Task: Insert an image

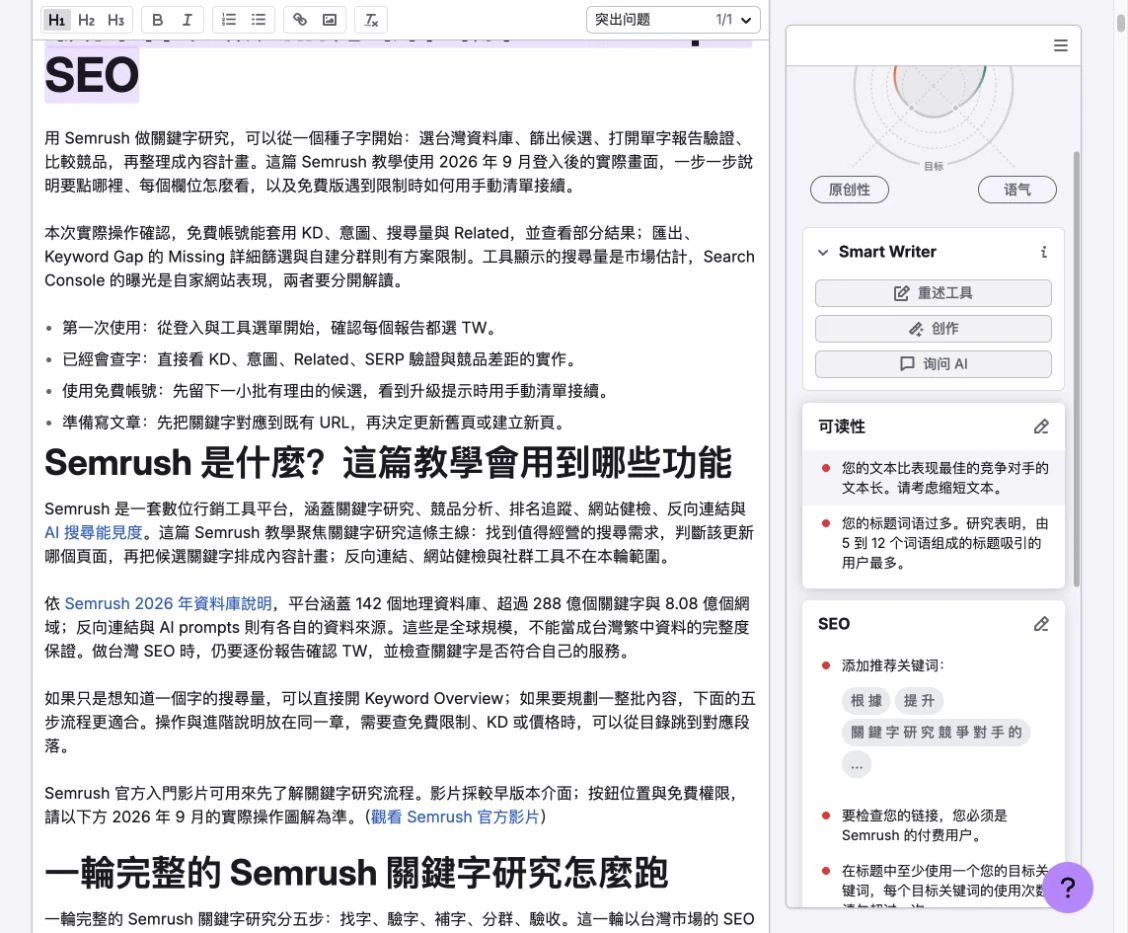Action: [329, 20]
